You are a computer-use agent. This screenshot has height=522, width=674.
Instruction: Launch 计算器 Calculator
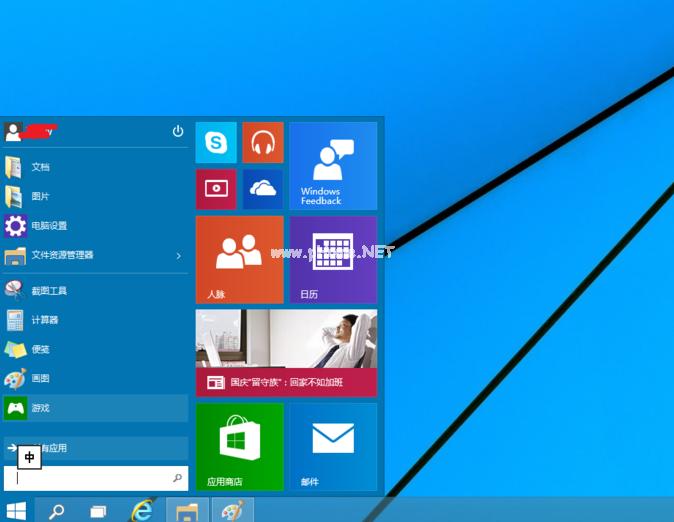(95, 320)
